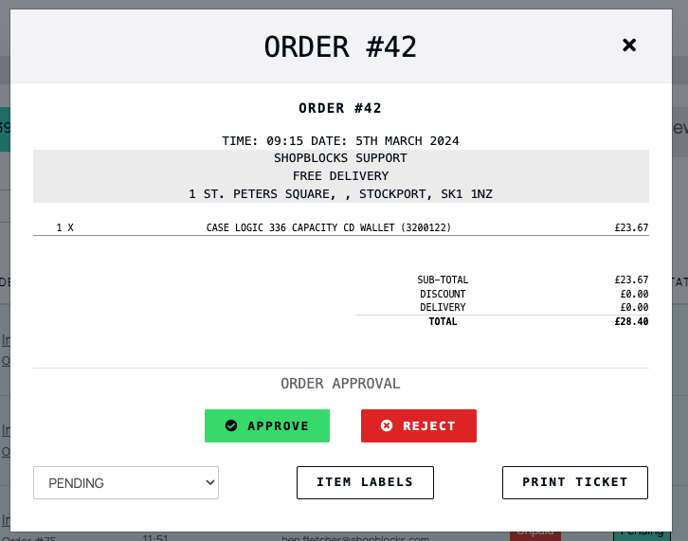The width and height of the screenshot is (688, 541).
Task: Expand status list via chevron arrow
Action: click(210, 483)
